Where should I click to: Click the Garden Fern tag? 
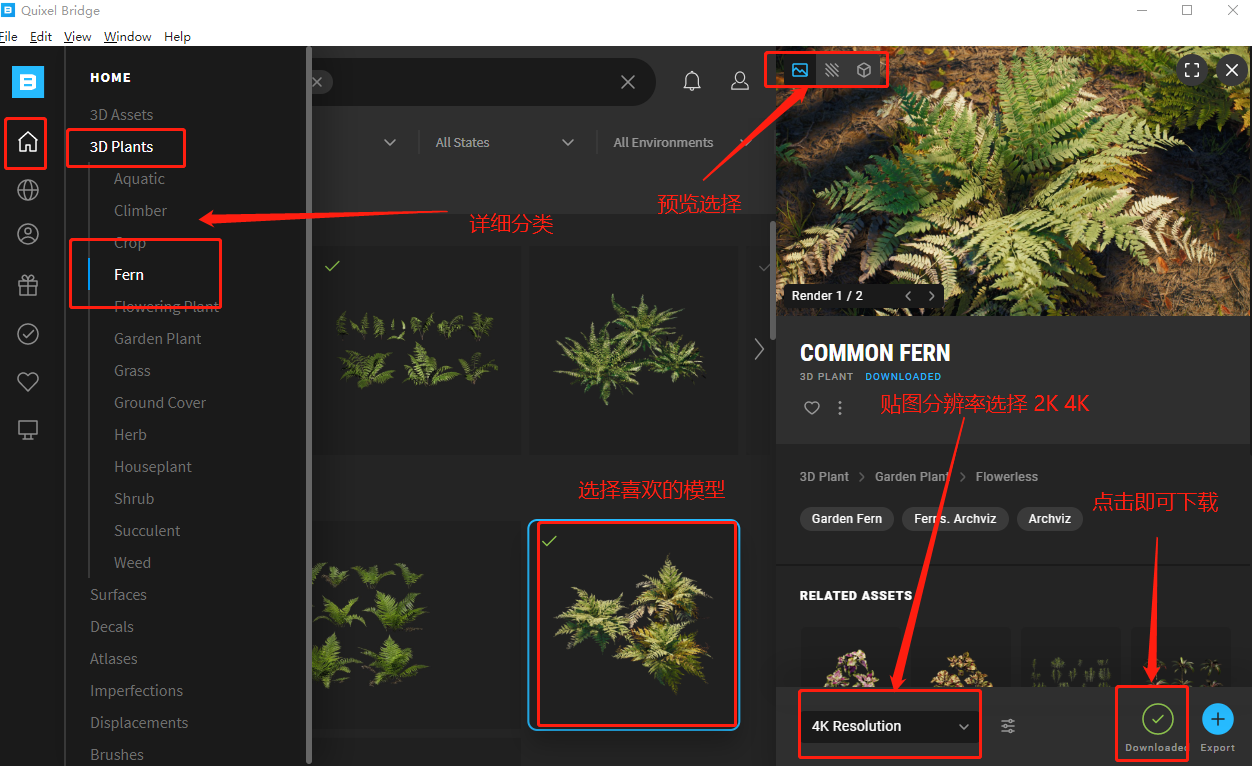tap(847, 519)
